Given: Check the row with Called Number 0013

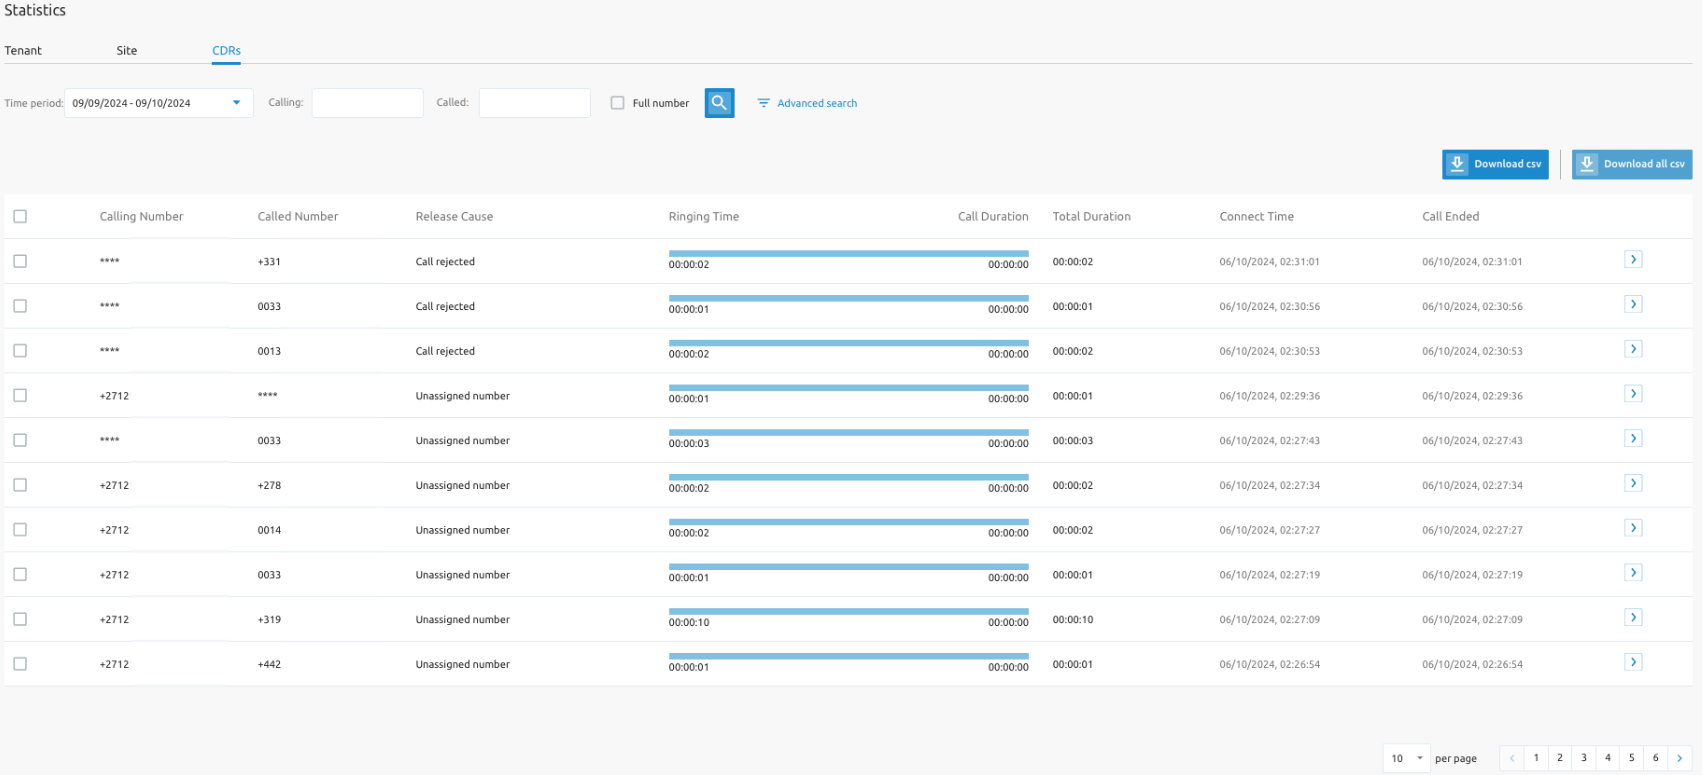Looking at the screenshot, I should 20,351.
